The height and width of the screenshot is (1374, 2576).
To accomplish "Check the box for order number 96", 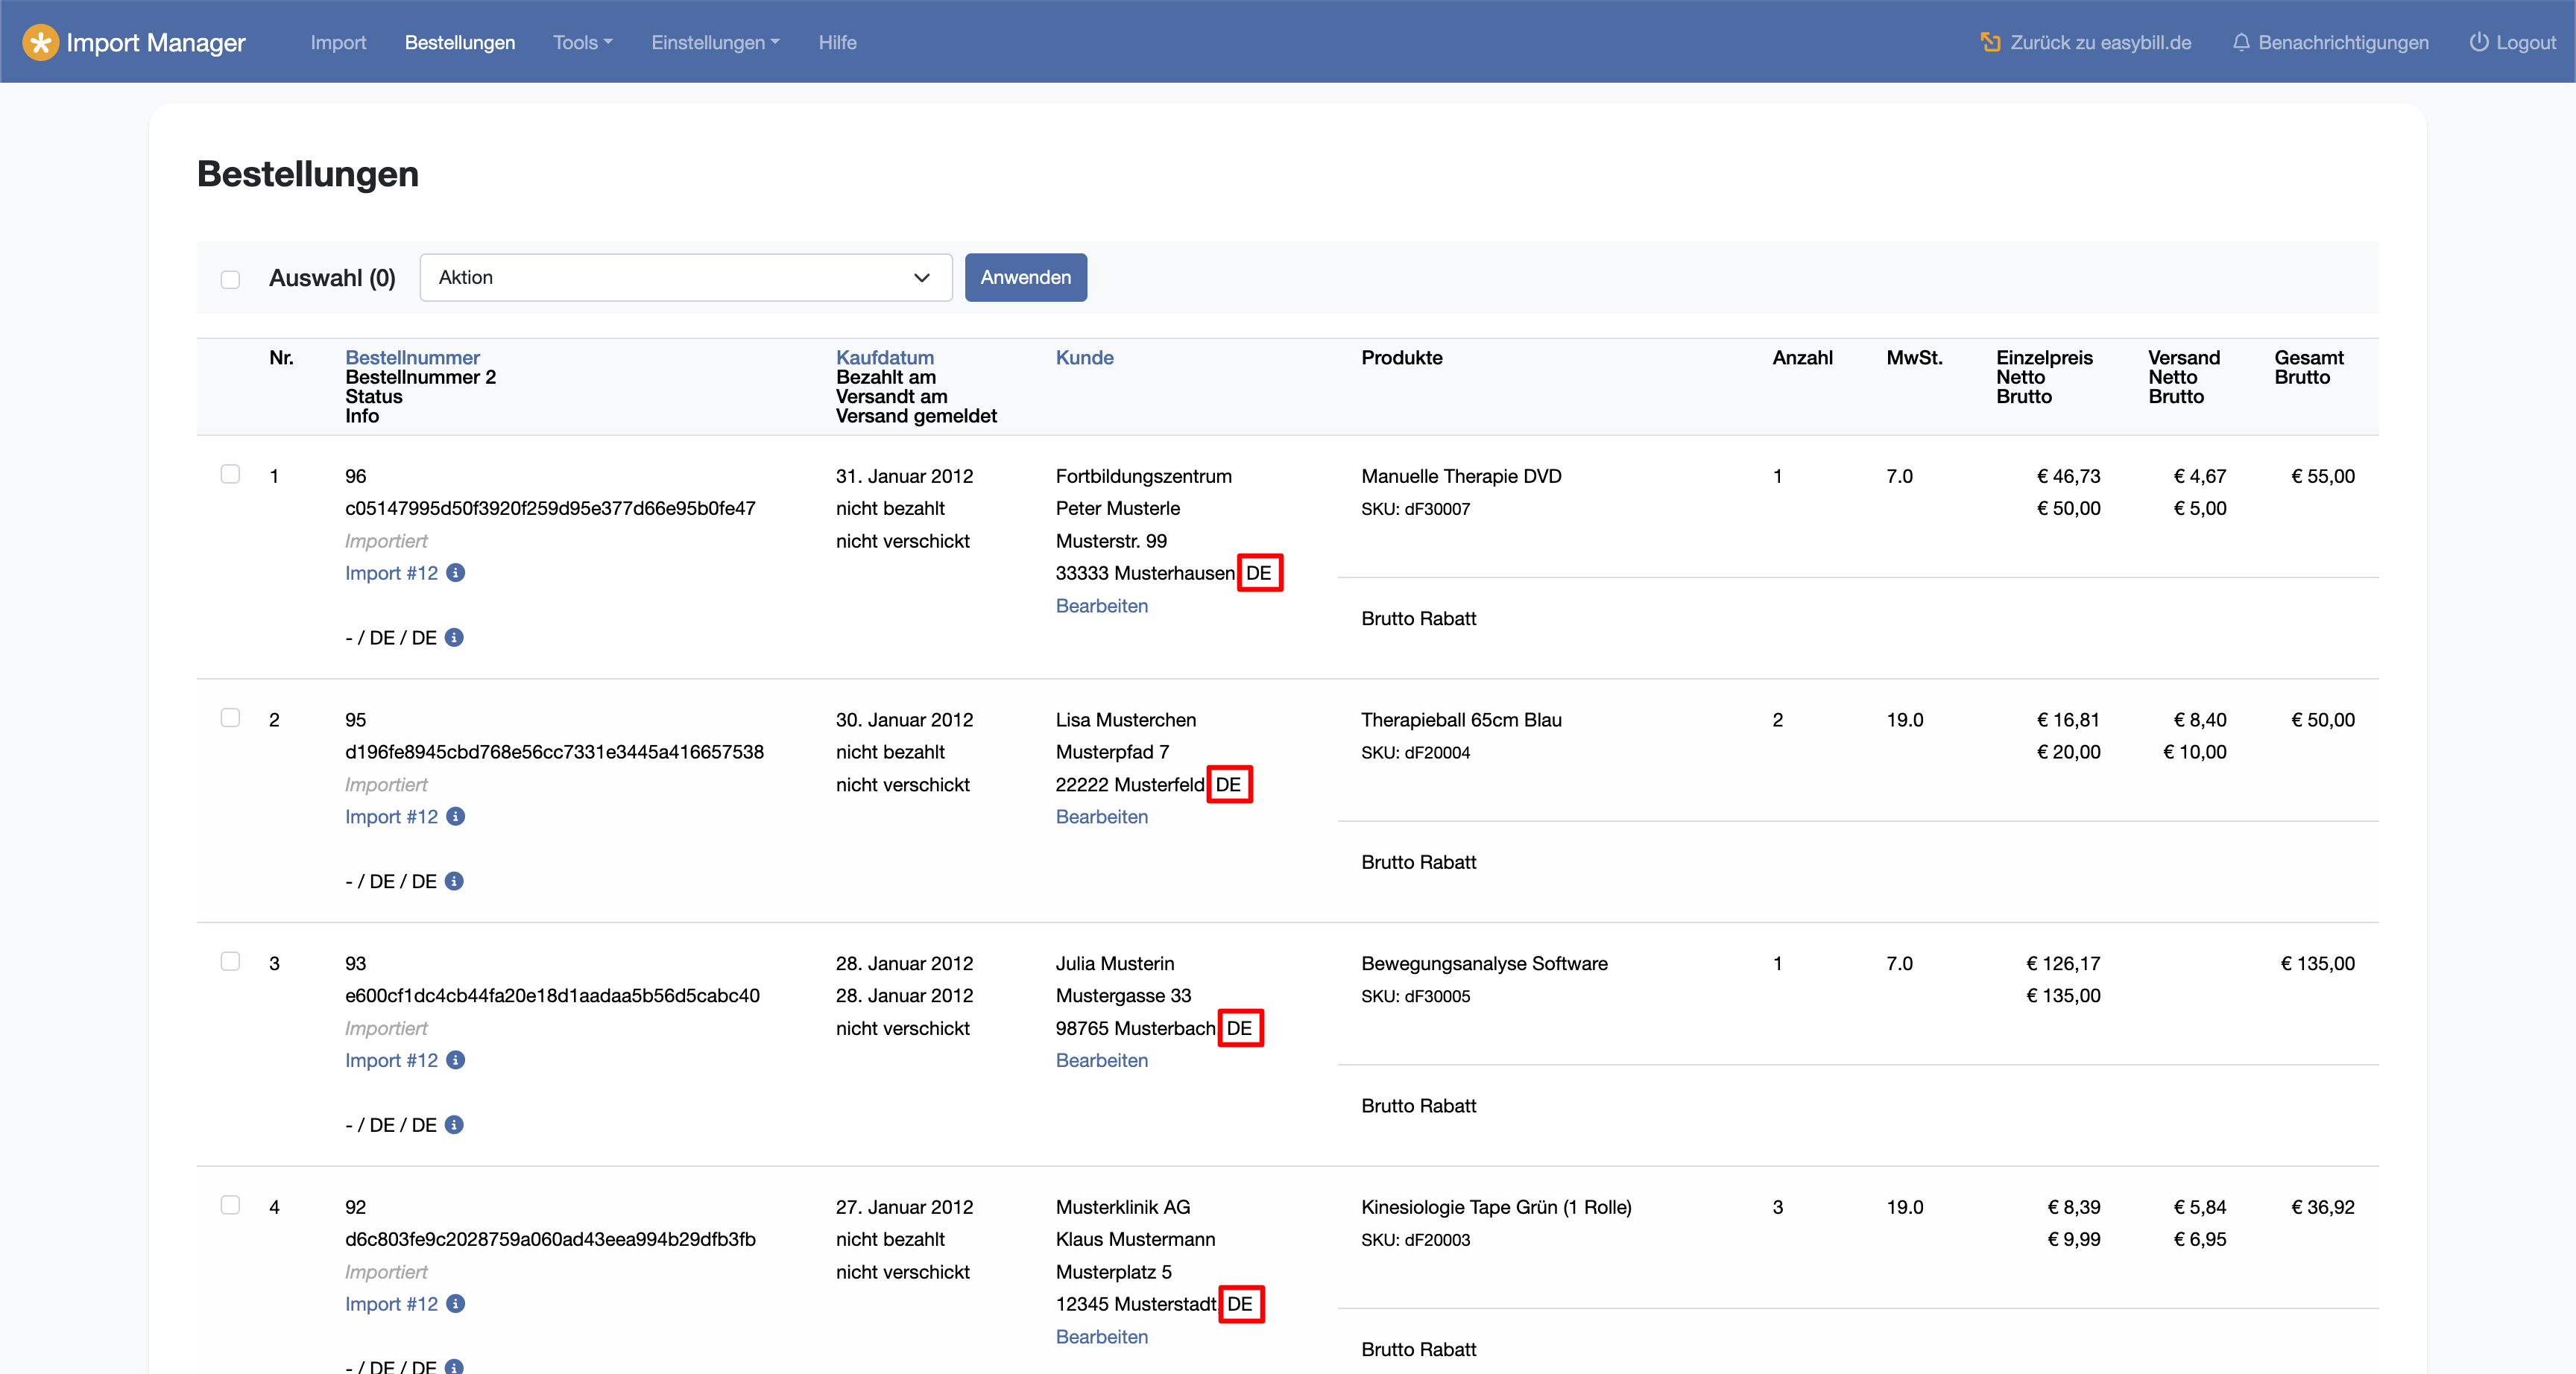I will 230,474.
